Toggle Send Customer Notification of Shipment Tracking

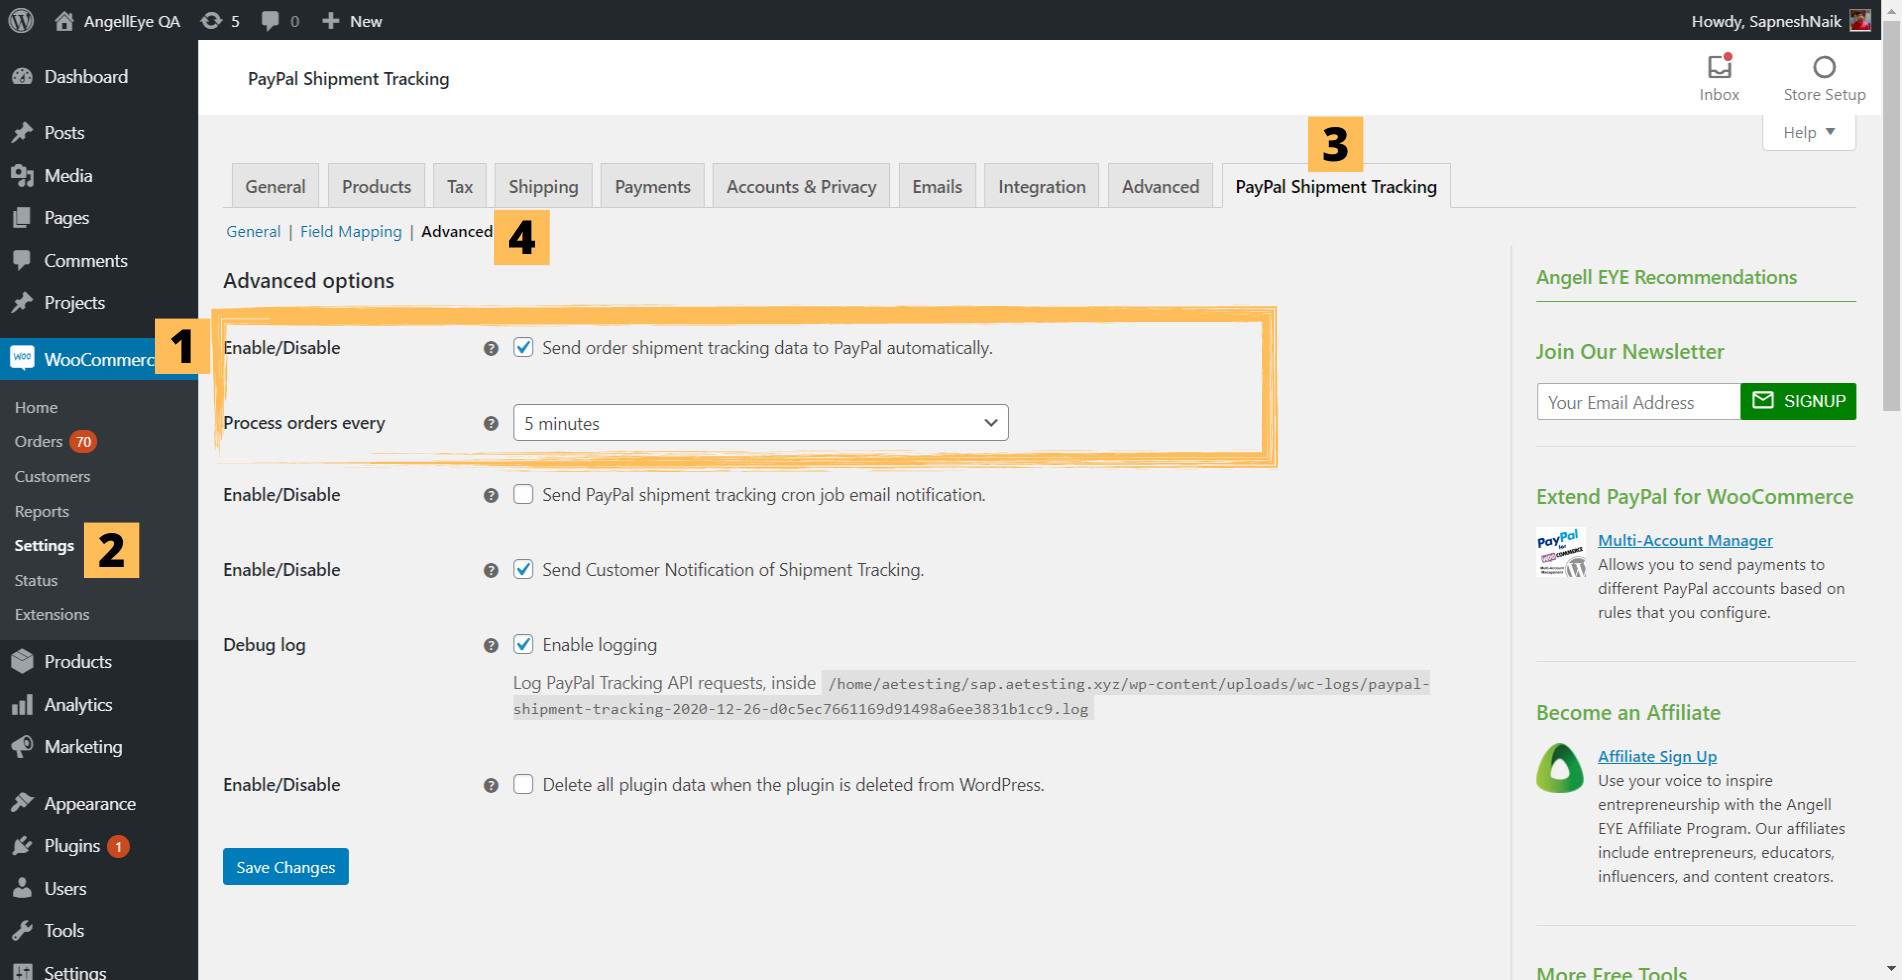click(523, 569)
